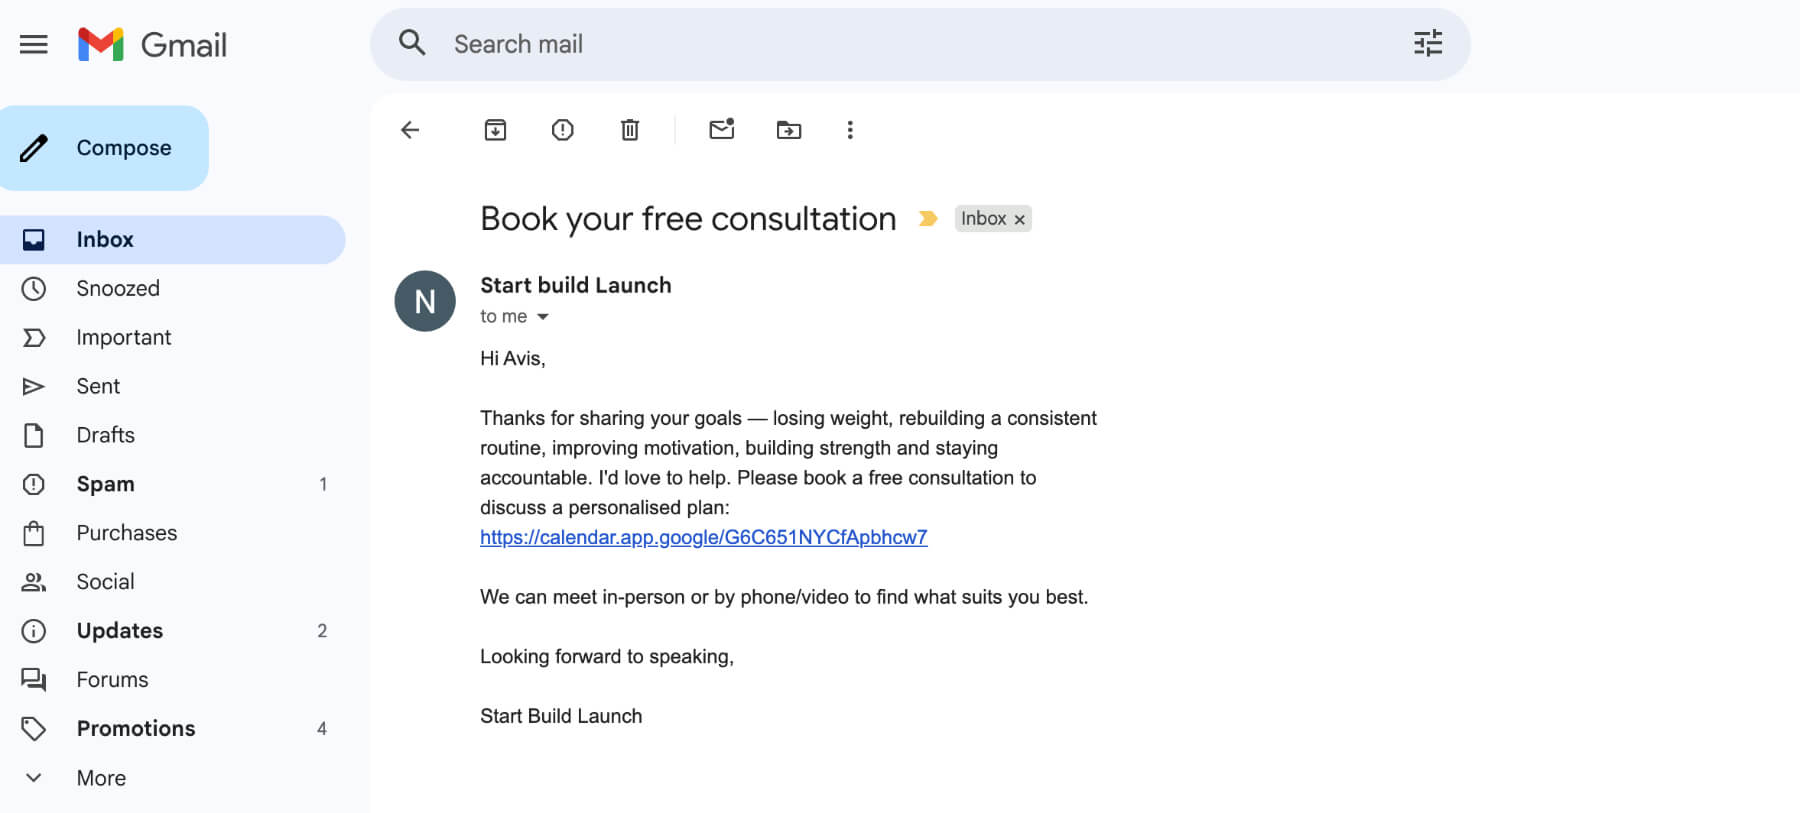Expand the More labels section
1800x813 pixels.
(x=100, y=777)
